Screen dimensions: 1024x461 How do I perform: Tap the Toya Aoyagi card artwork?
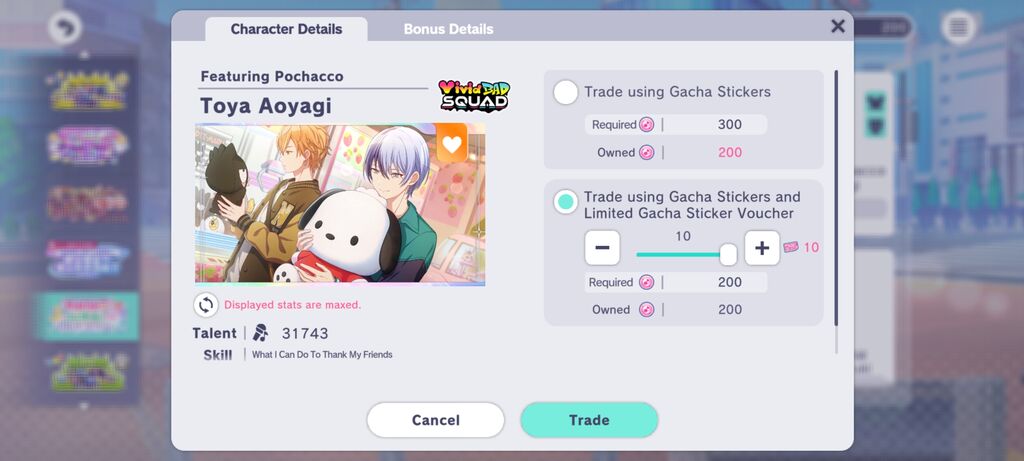pos(340,204)
